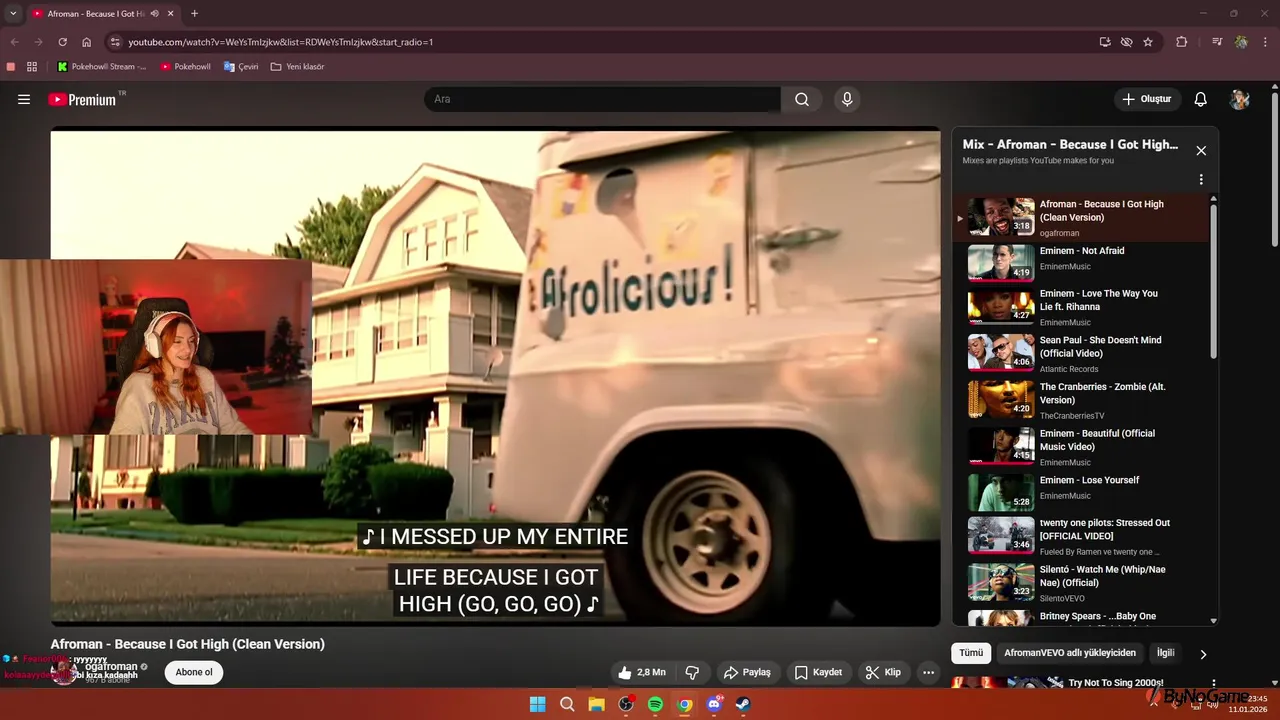Click the video title Afroman - Because I Got High

click(x=188, y=644)
